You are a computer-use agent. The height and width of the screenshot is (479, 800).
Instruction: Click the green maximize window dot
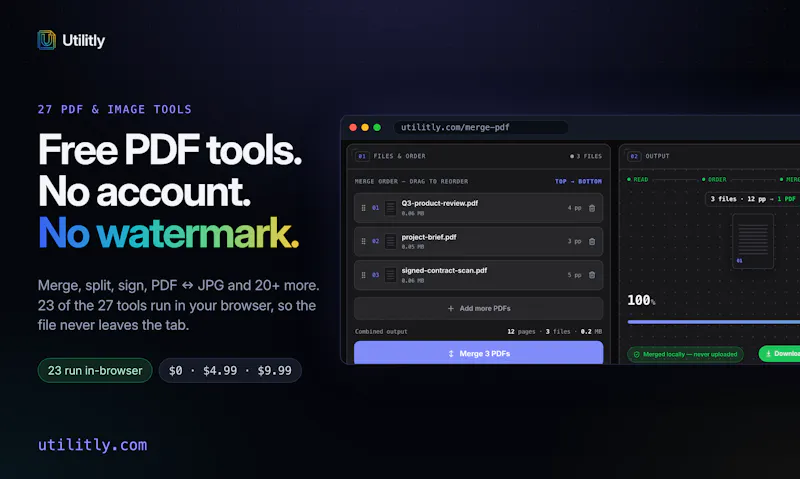[x=377, y=128]
